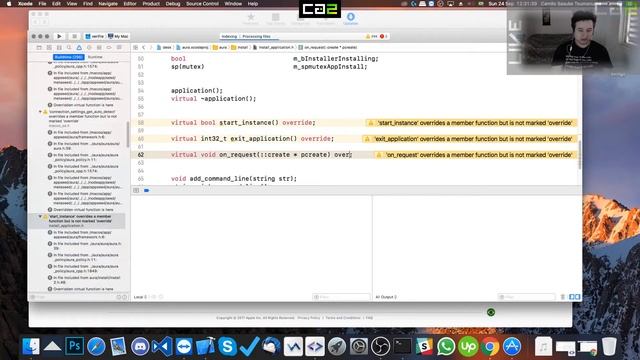
Task: Click the Stop button in Xcode toolbar
Action: (x=74, y=36)
